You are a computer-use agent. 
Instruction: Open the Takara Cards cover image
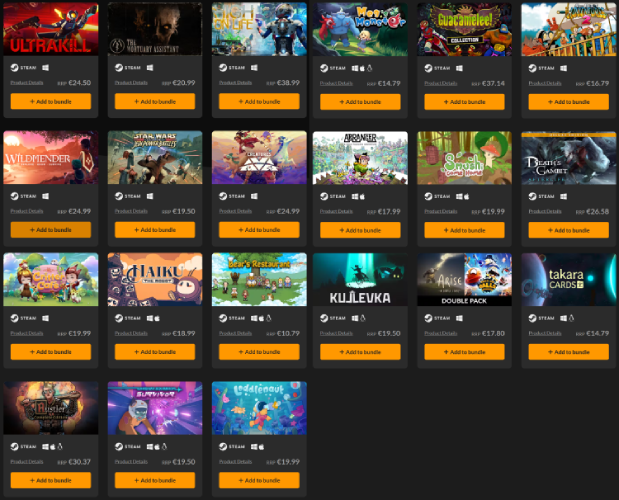pyautogui.click(x=568, y=279)
